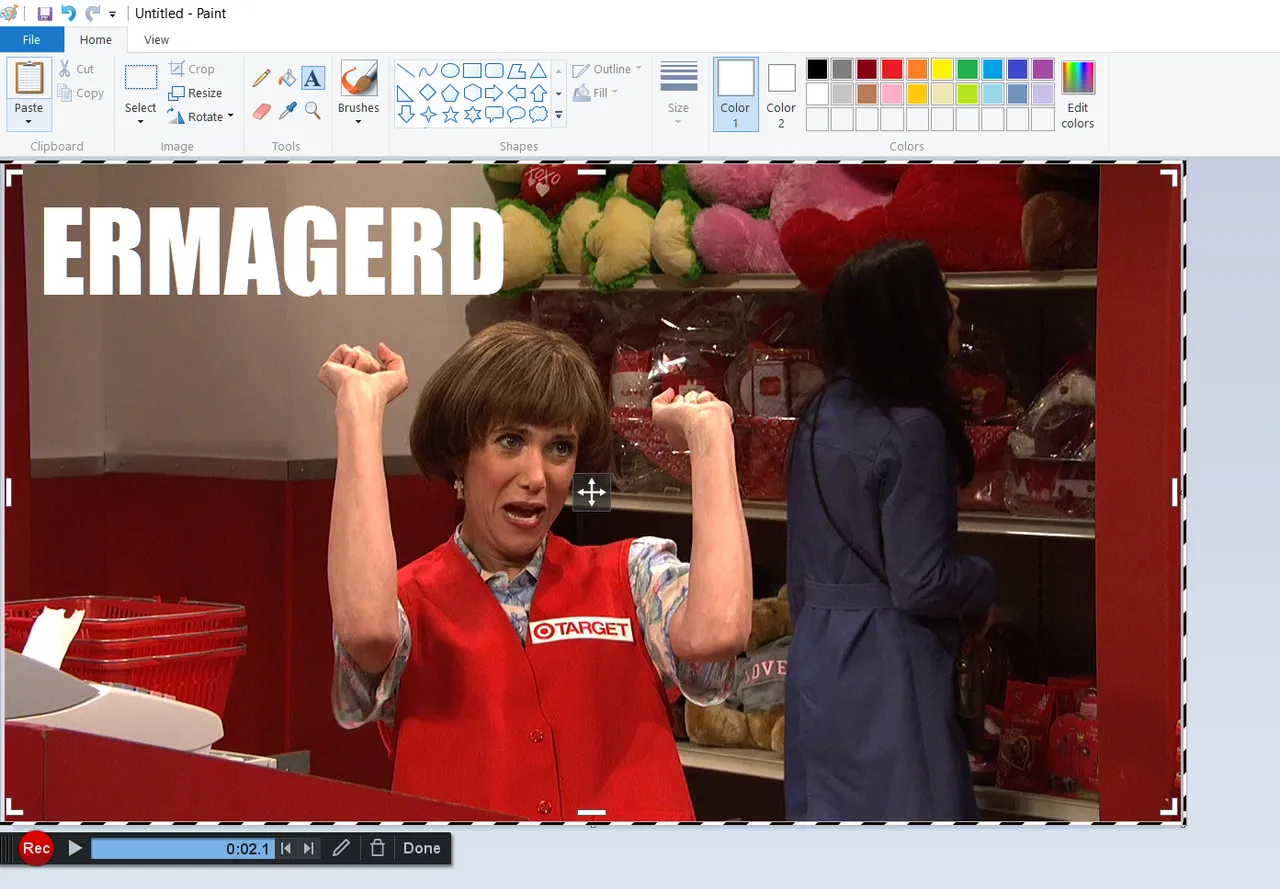Open the Customize Quick Access Toolbar arrow
The width and height of the screenshot is (1280, 889).
point(112,14)
